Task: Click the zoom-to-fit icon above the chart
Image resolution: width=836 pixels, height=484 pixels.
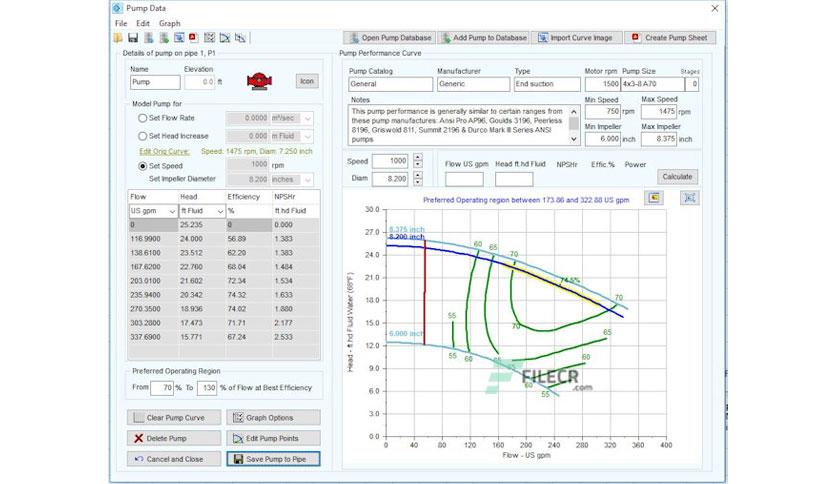Action: [x=689, y=198]
